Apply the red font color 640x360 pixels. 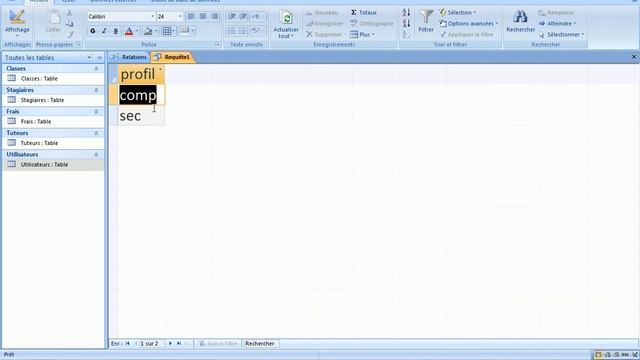coord(129,31)
